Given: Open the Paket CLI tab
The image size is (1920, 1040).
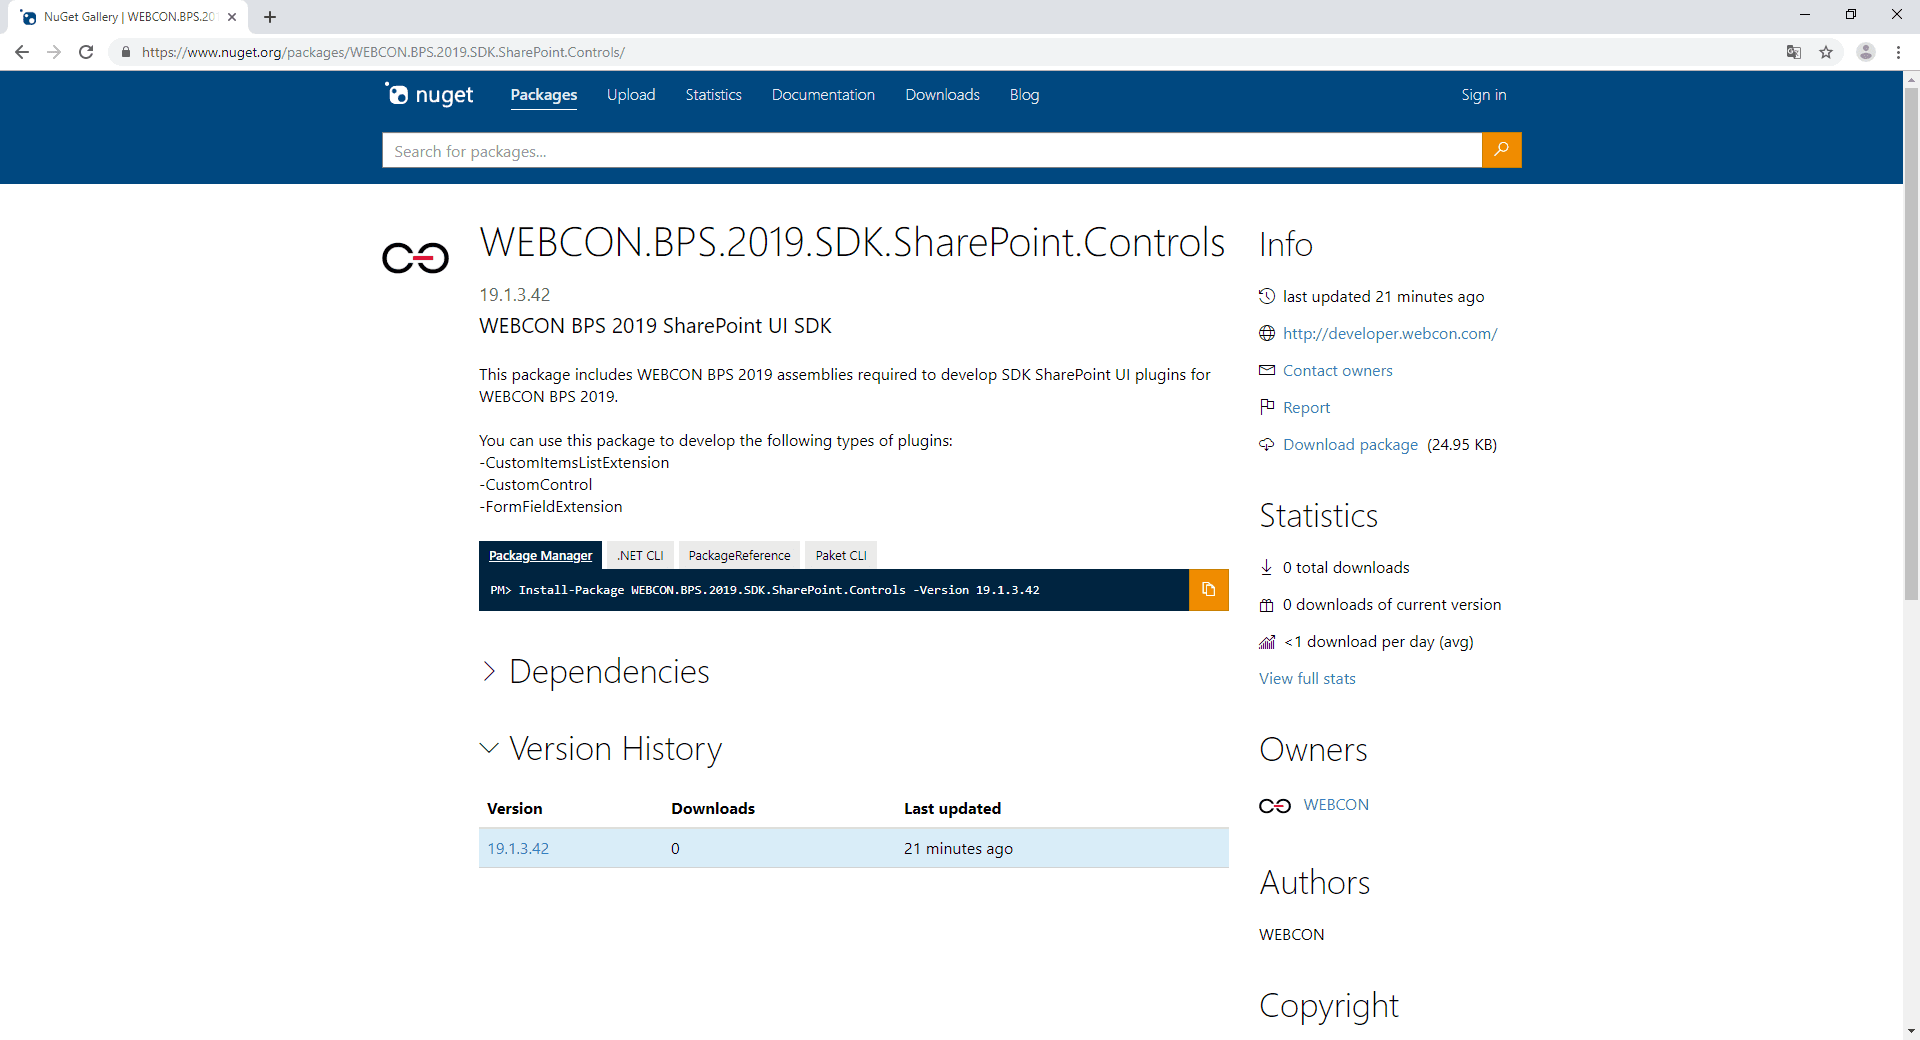Looking at the screenshot, I should (841, 556).
